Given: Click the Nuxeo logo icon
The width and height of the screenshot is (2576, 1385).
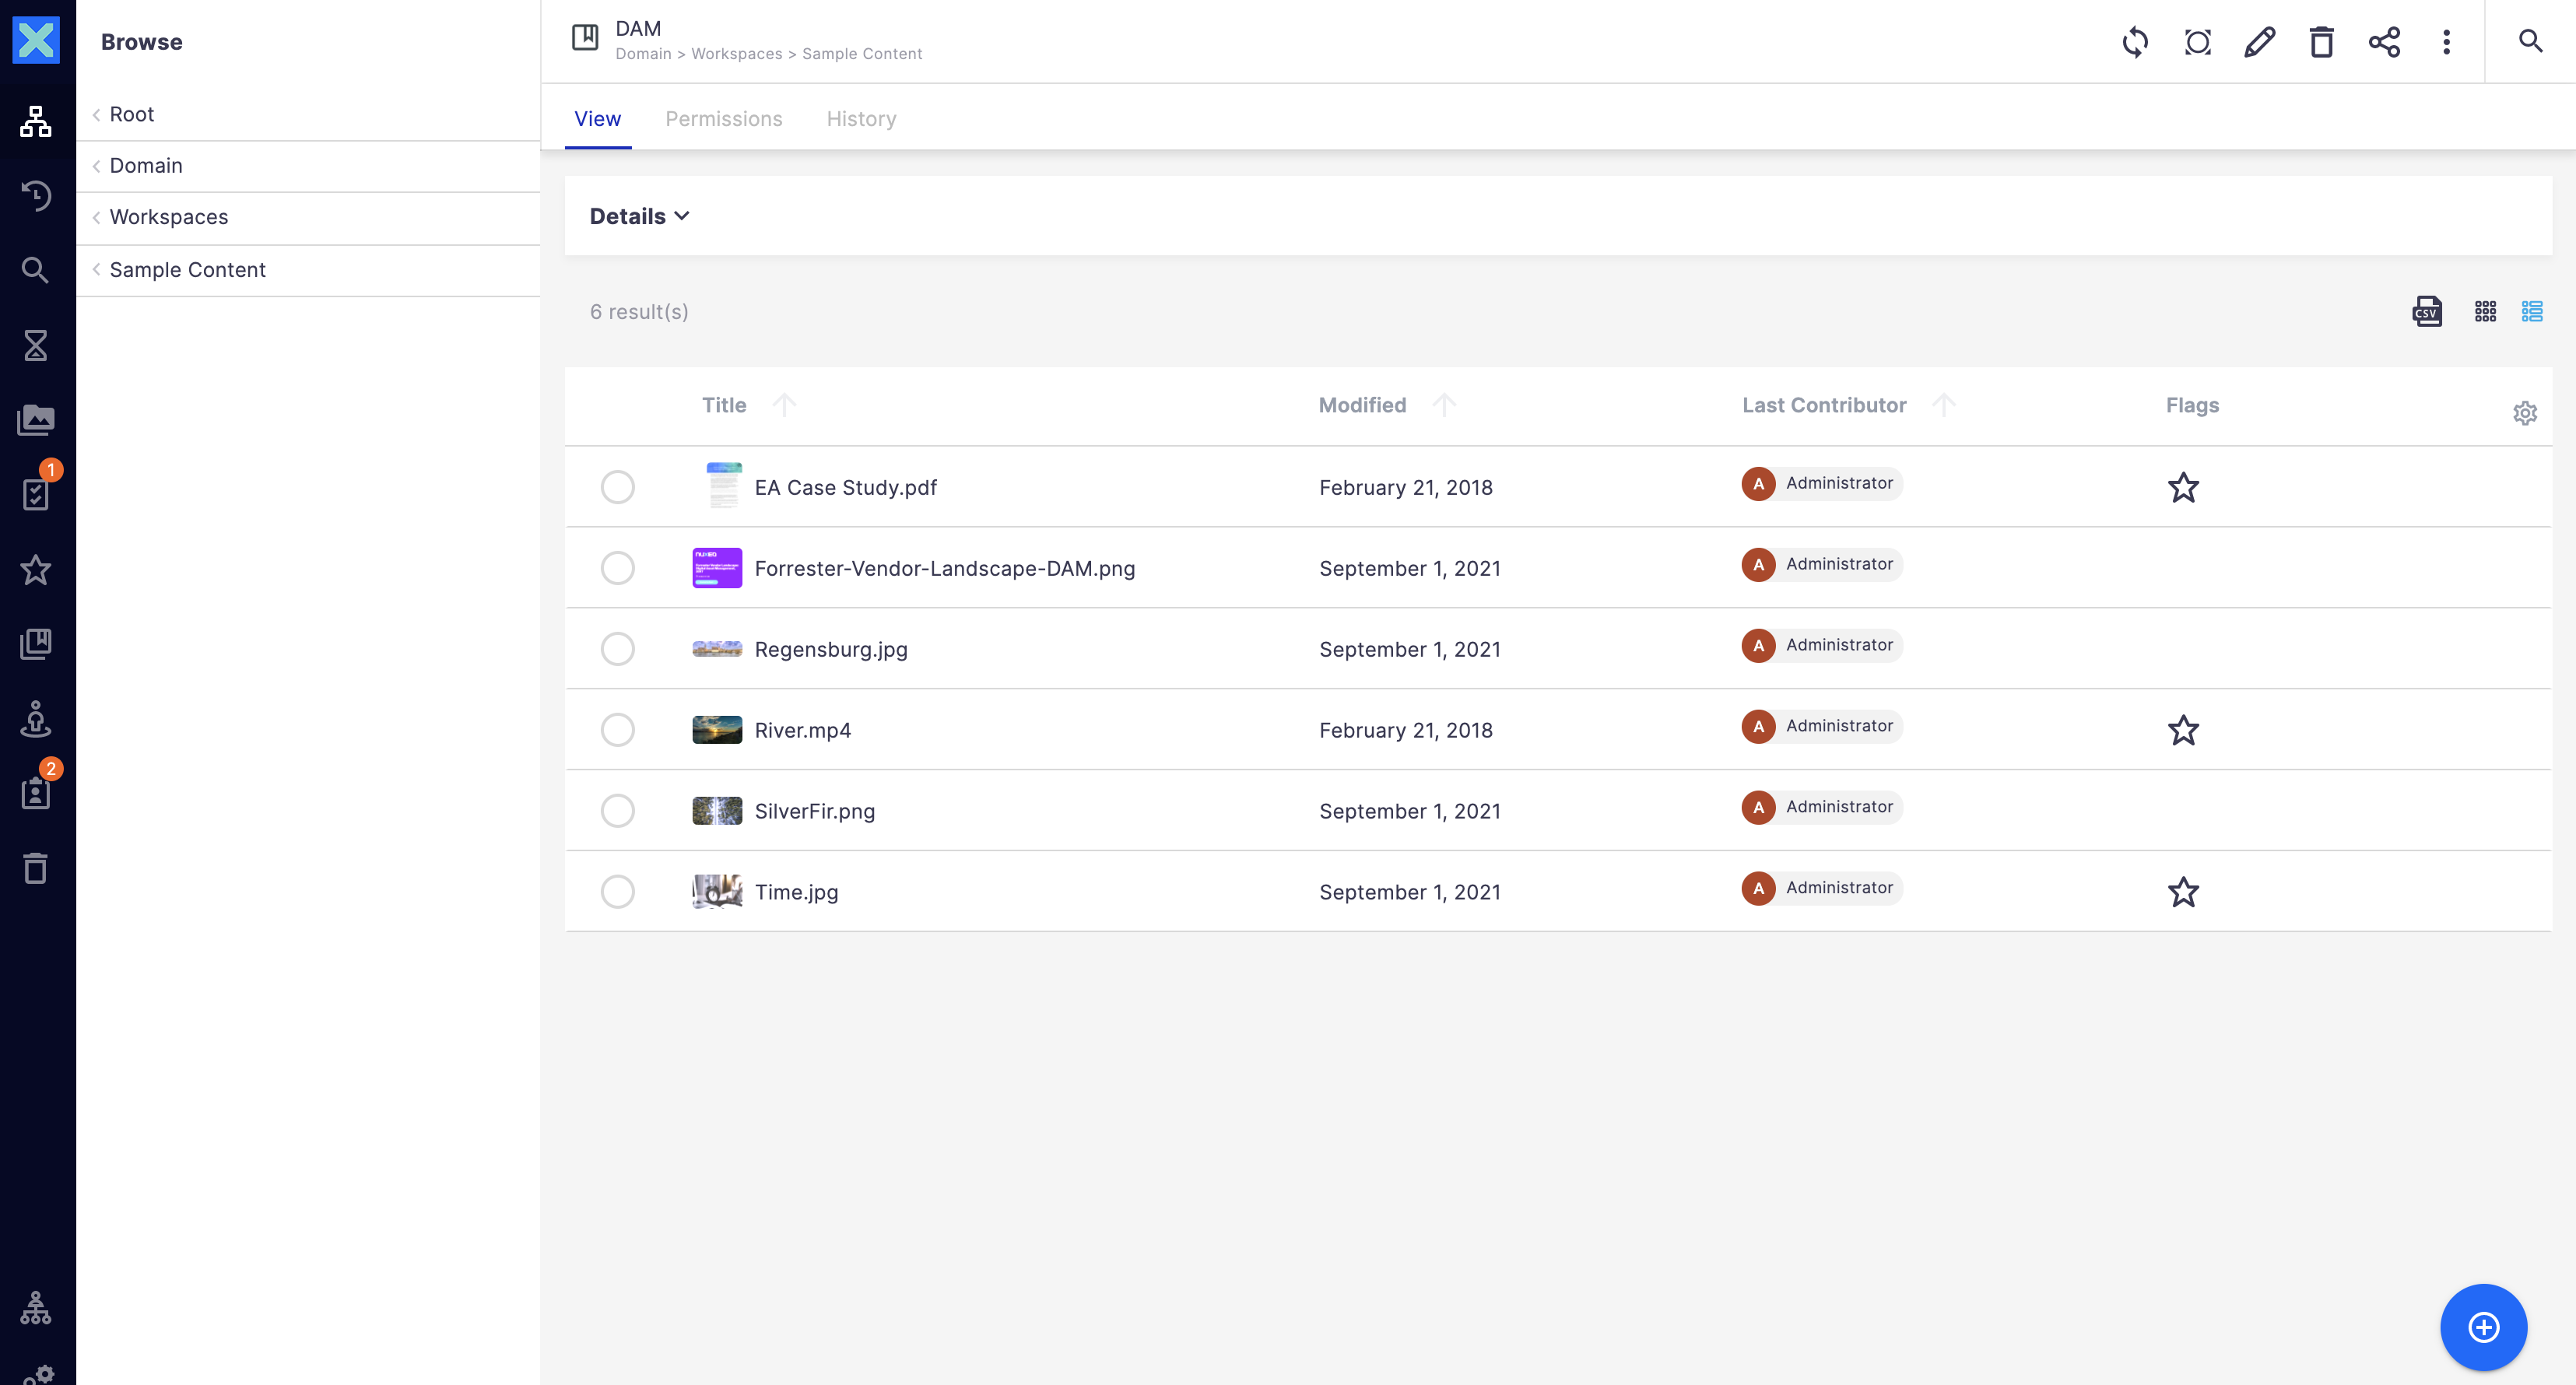Looking at the screenshot, I should [36, 40].
